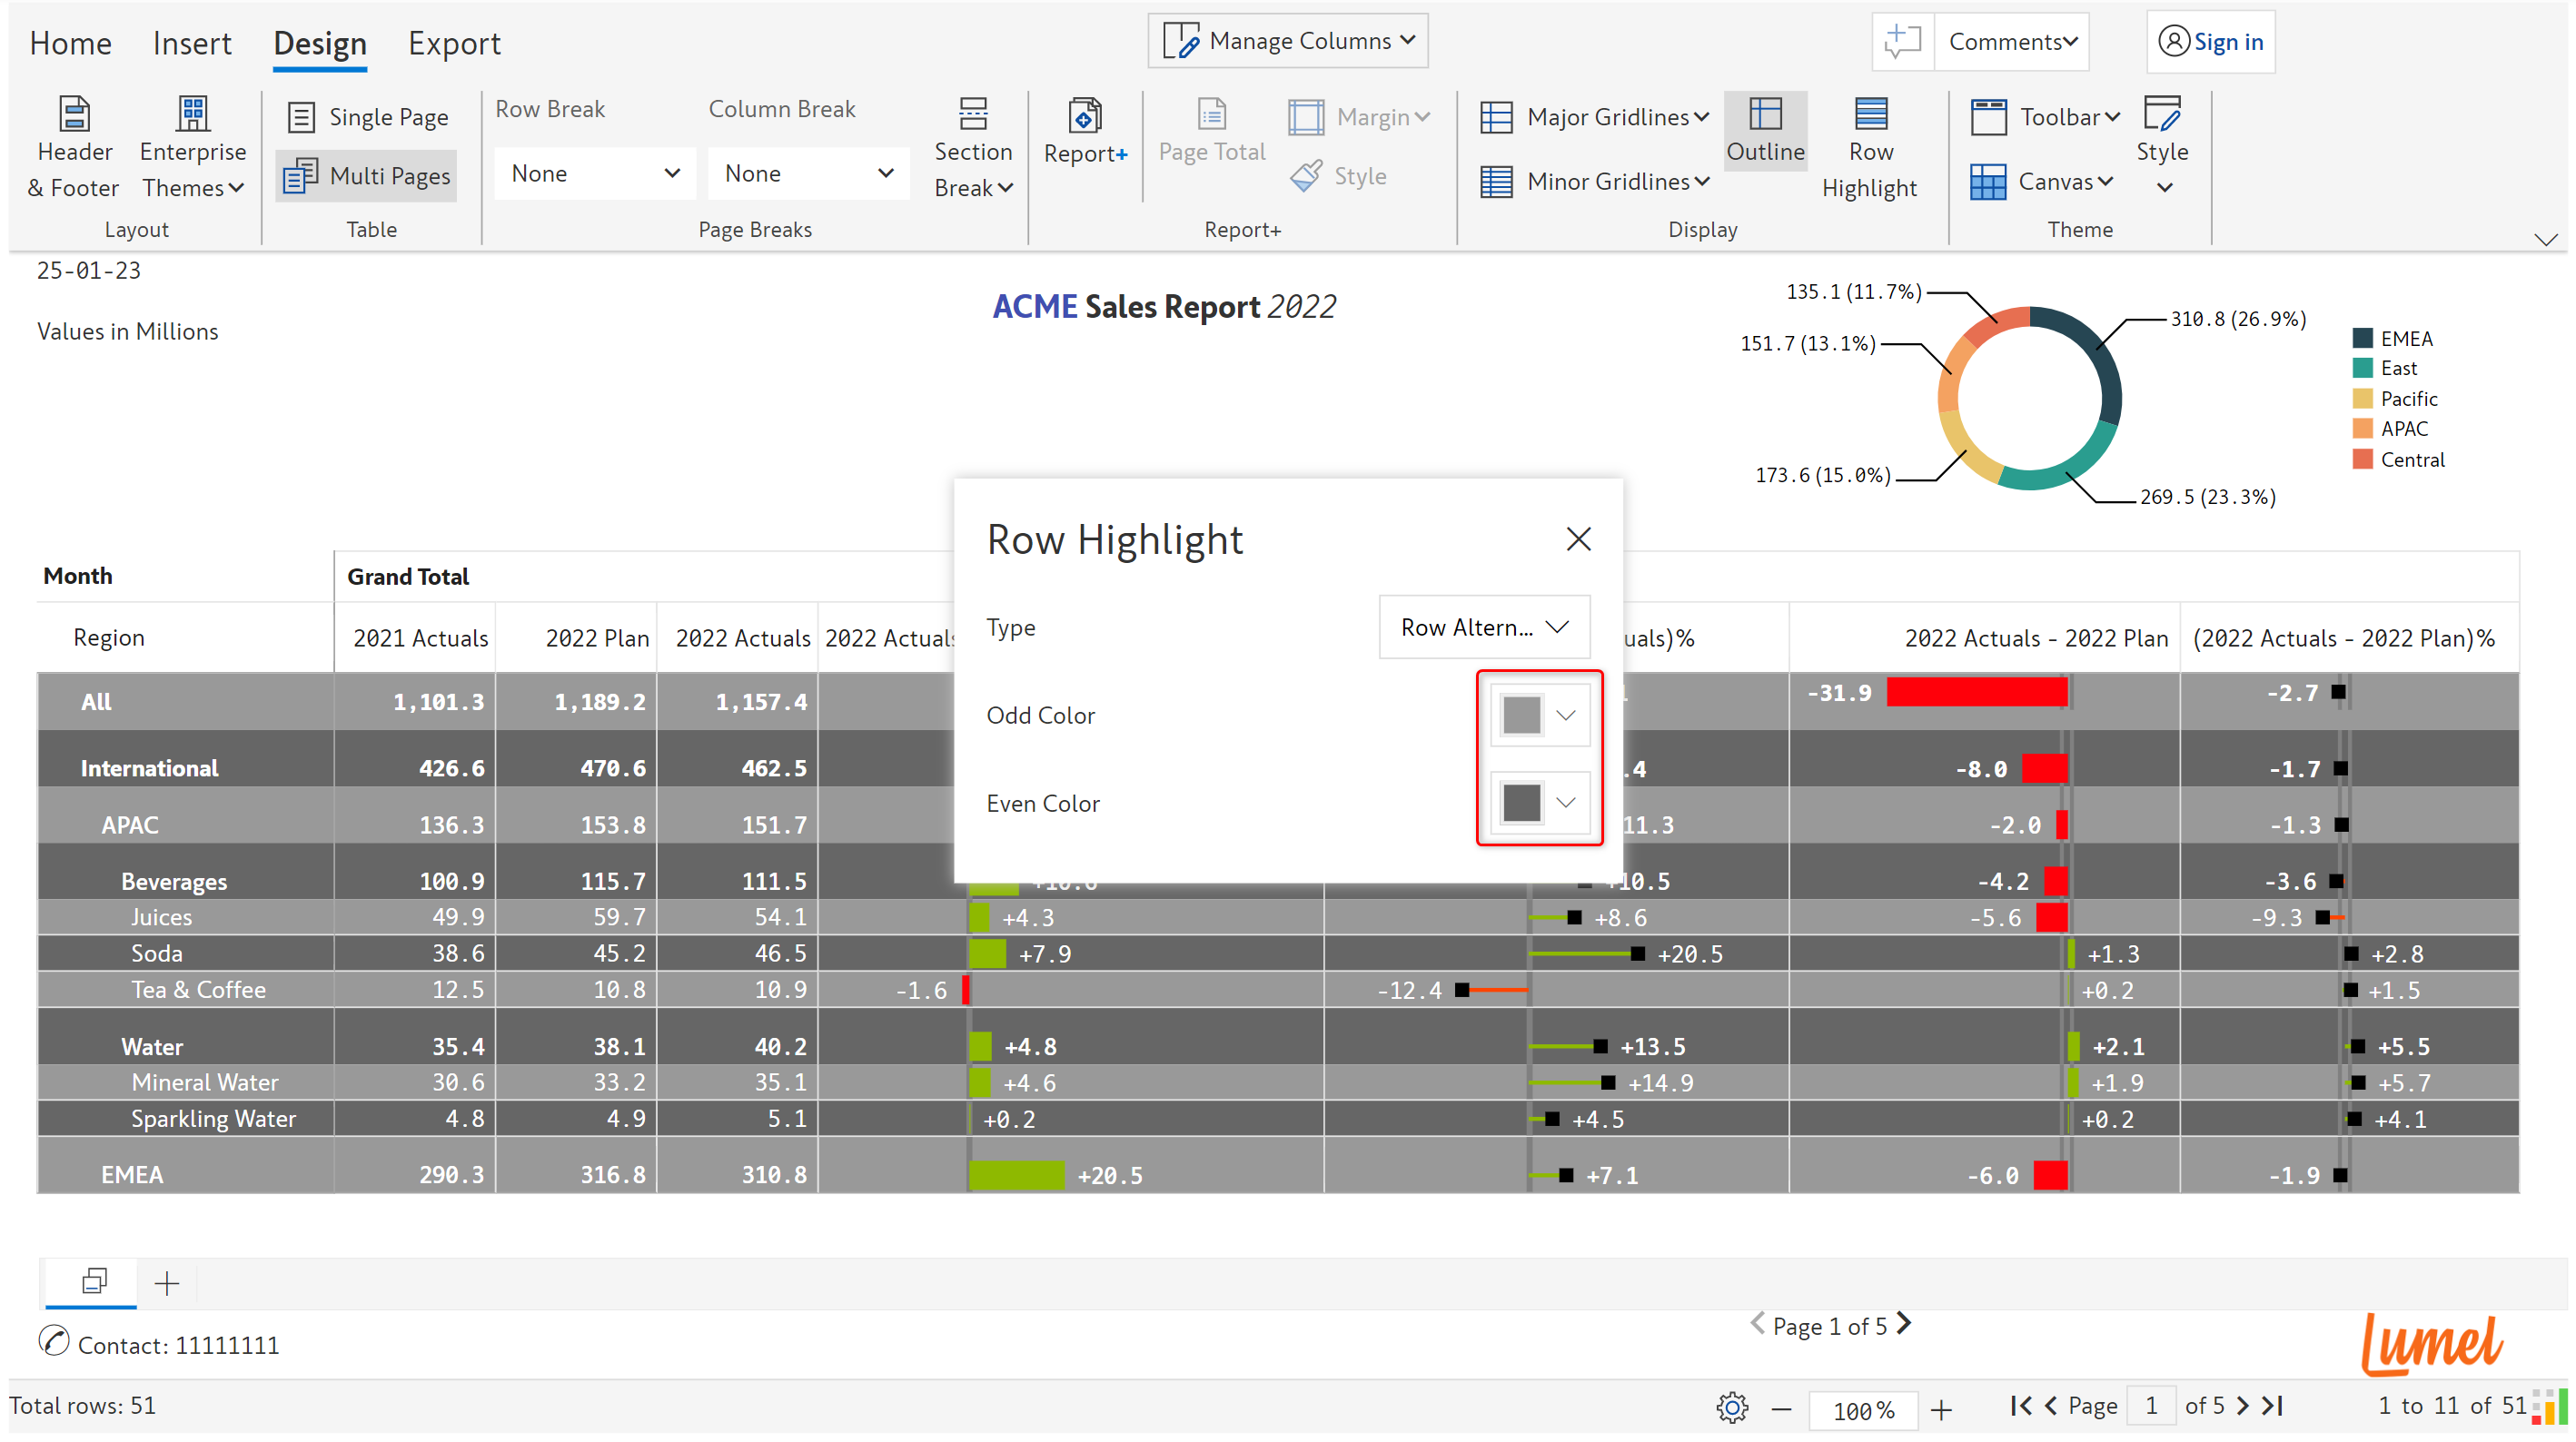Add a new sheet with the plus icon
Viewport: 2576px width, 1442px height.
(167, 1283)
